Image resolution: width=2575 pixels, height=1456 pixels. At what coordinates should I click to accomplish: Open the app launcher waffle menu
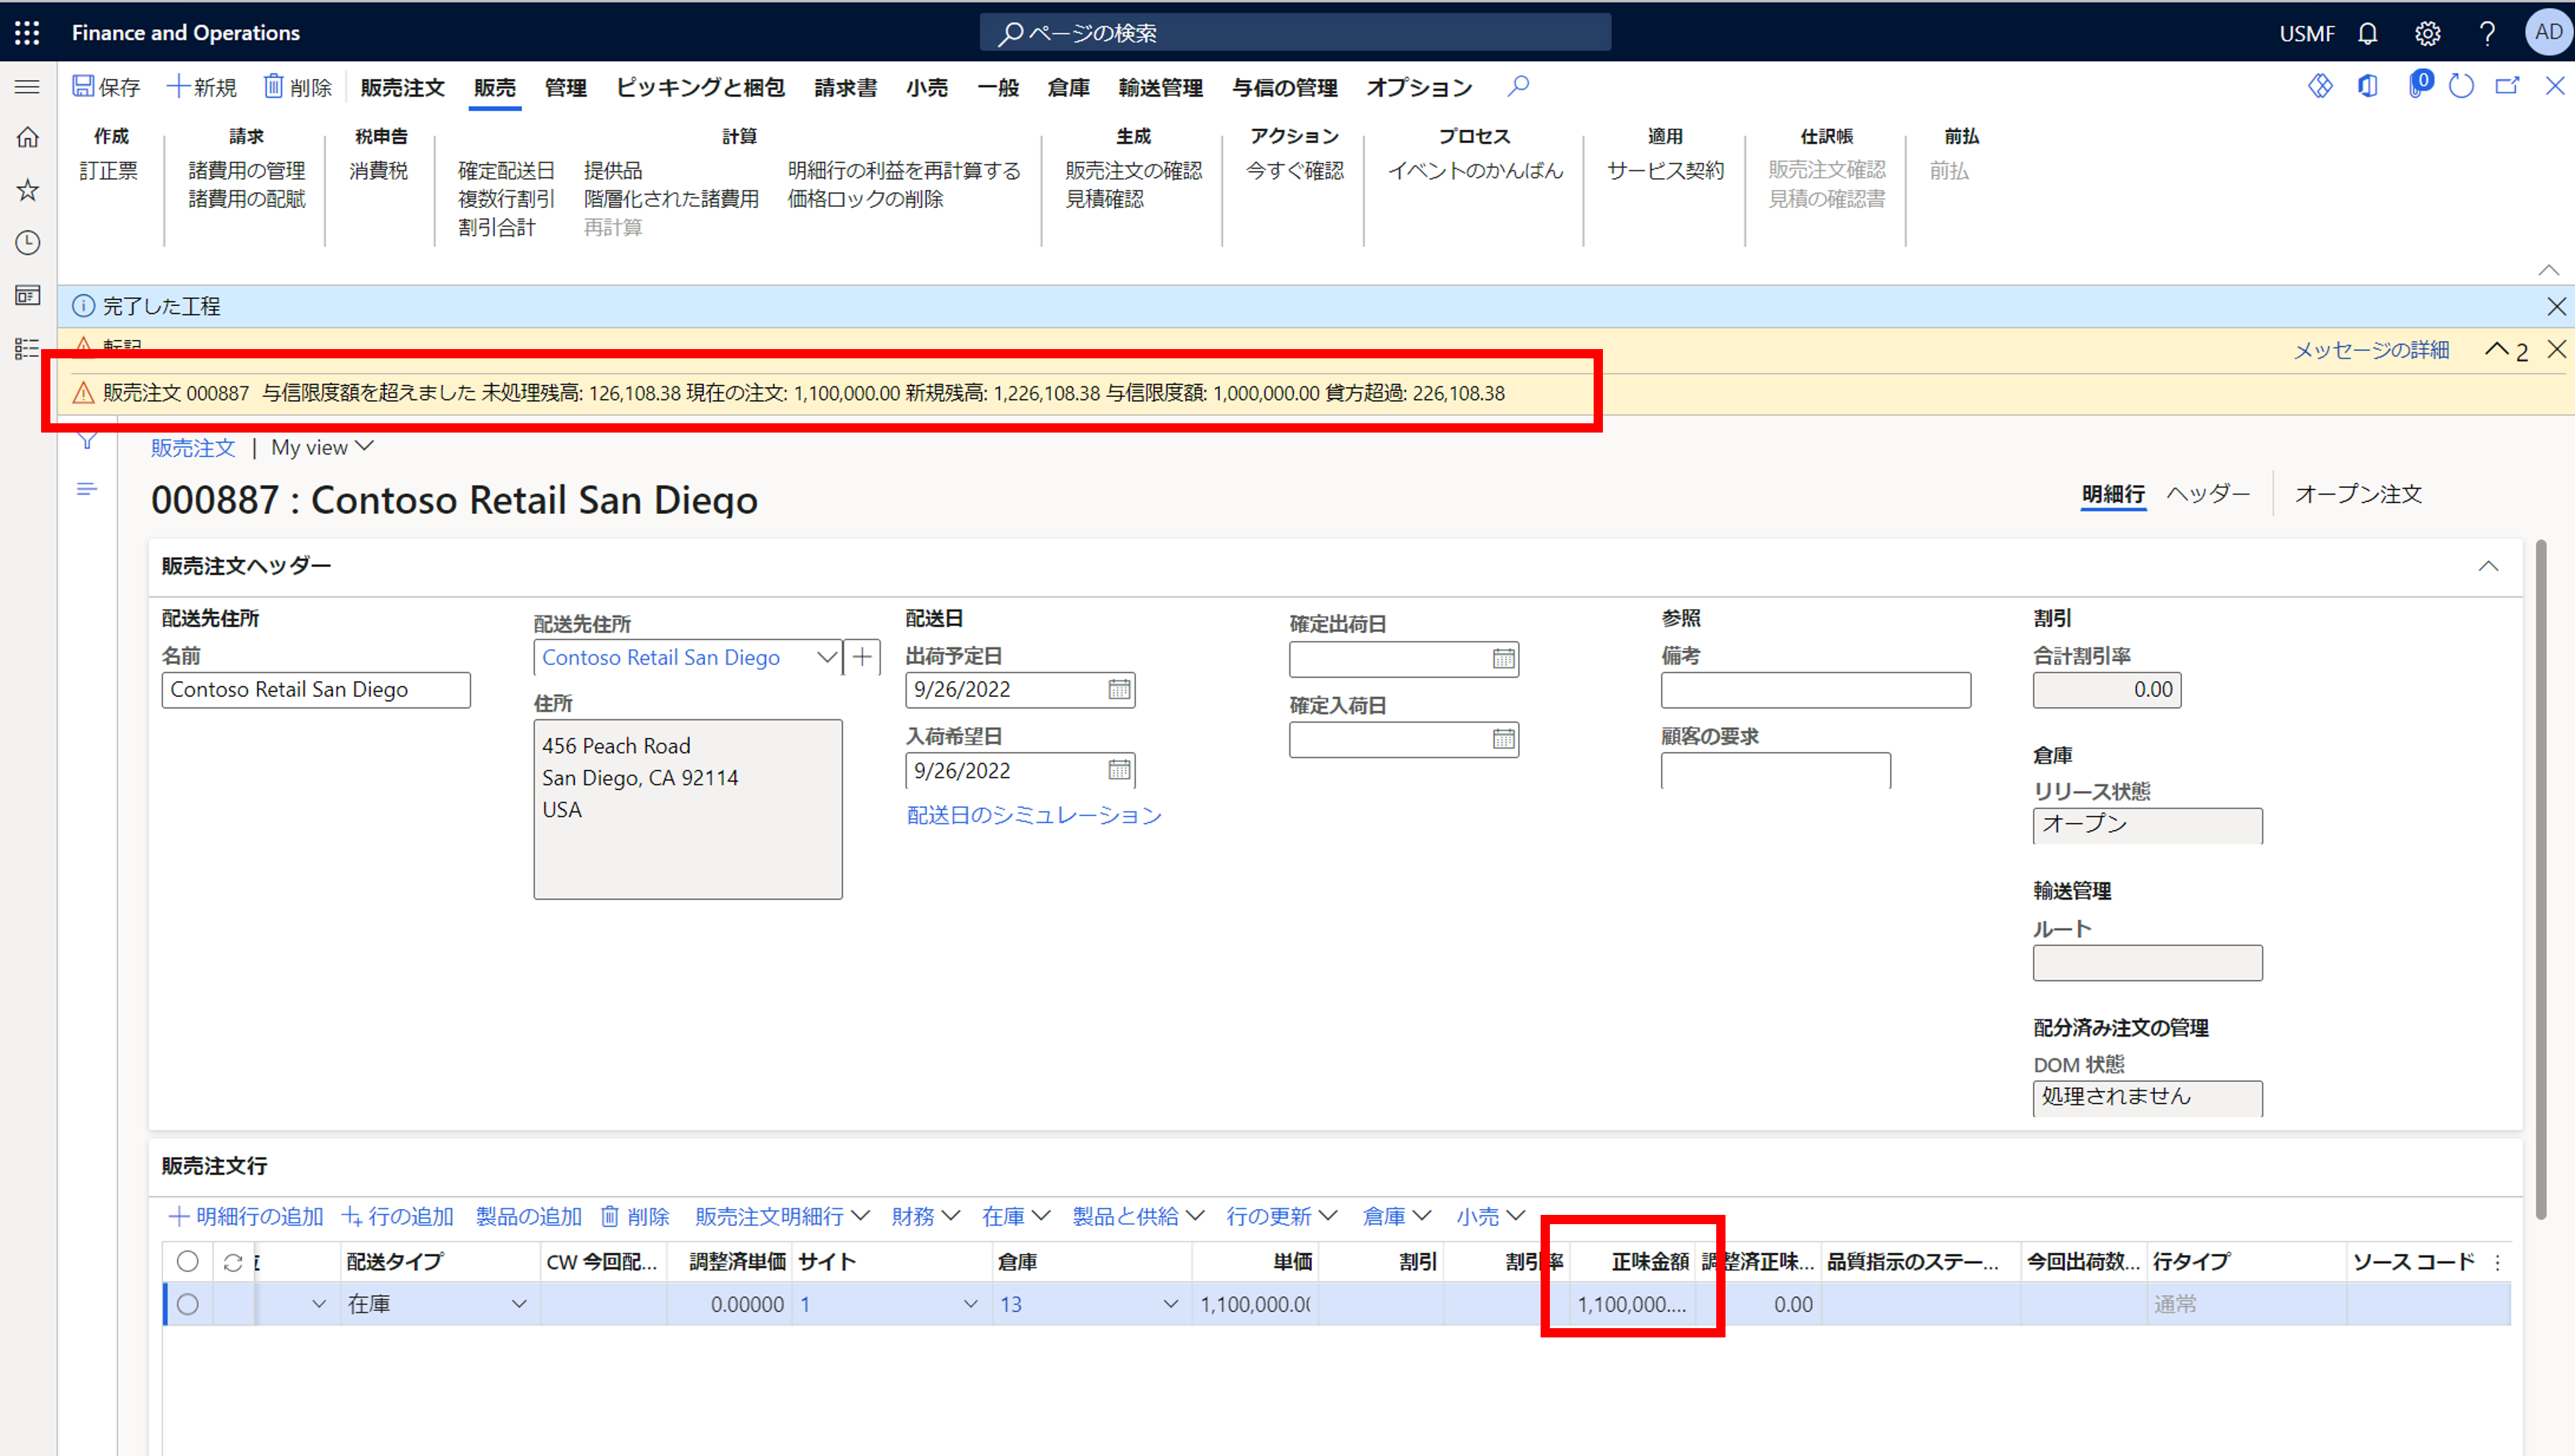click(27, 33)
